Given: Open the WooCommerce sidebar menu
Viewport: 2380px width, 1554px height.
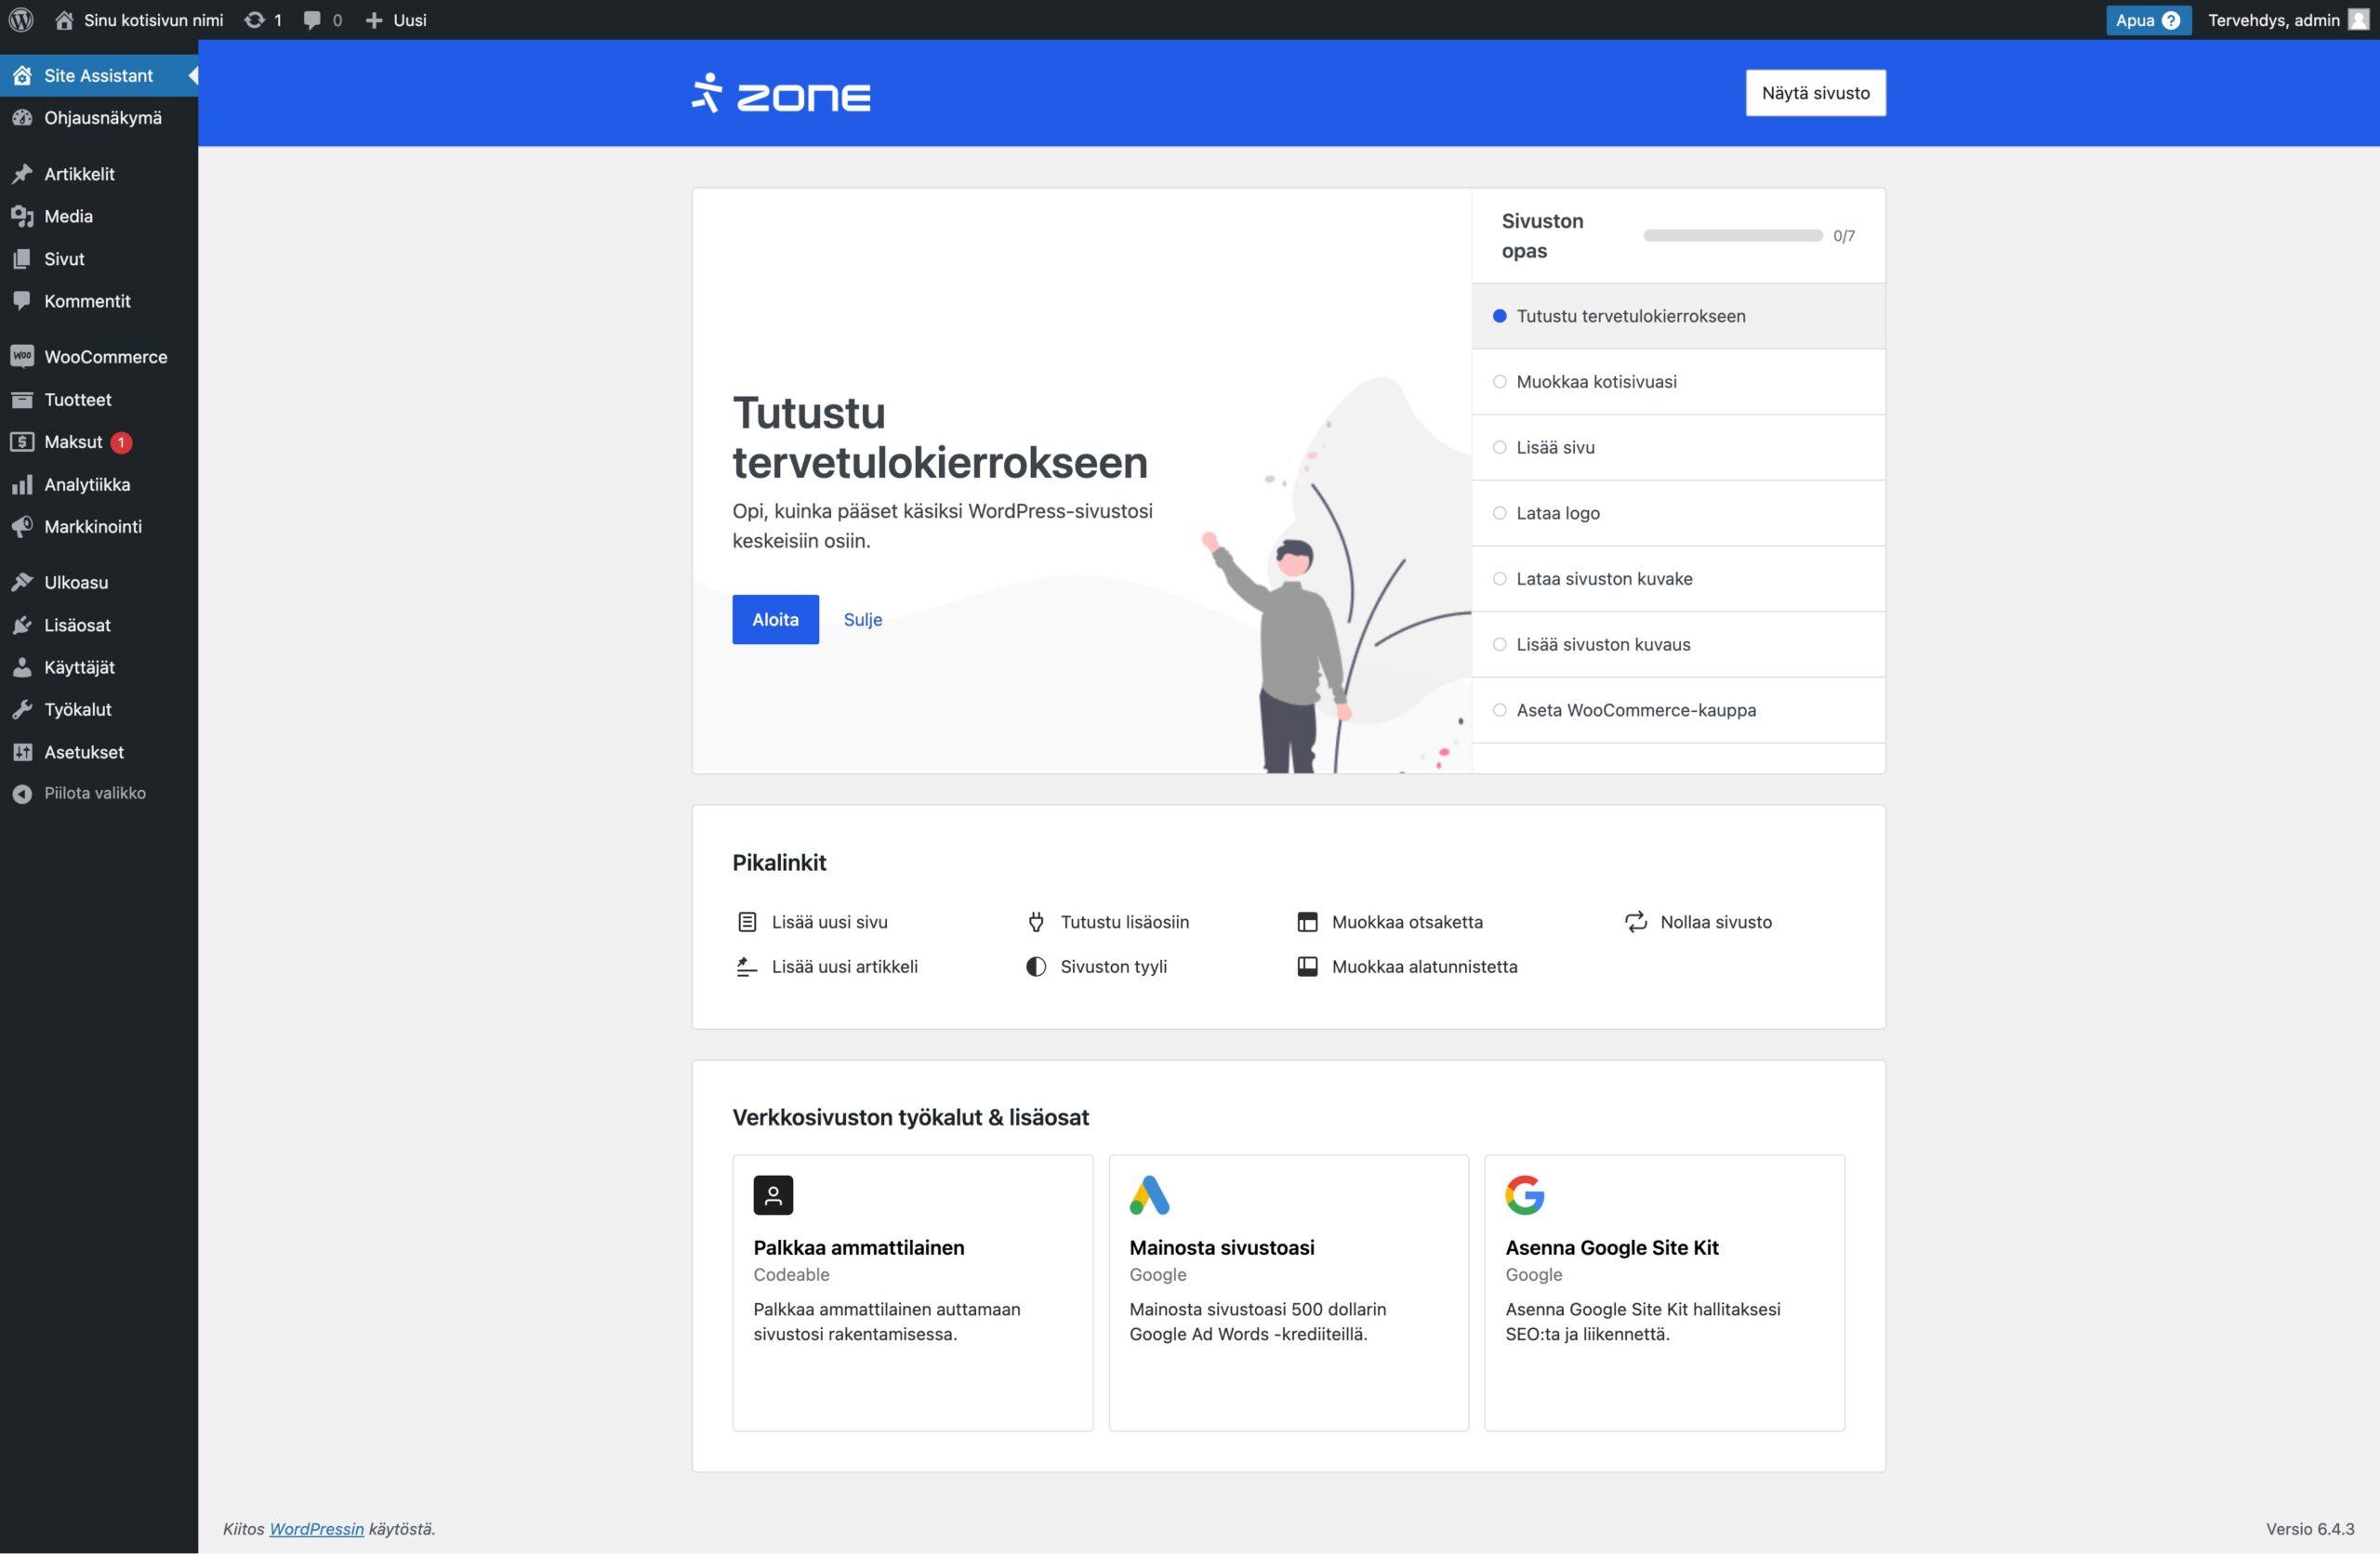Looking at the screenshot, I should (x=105, y=357).
